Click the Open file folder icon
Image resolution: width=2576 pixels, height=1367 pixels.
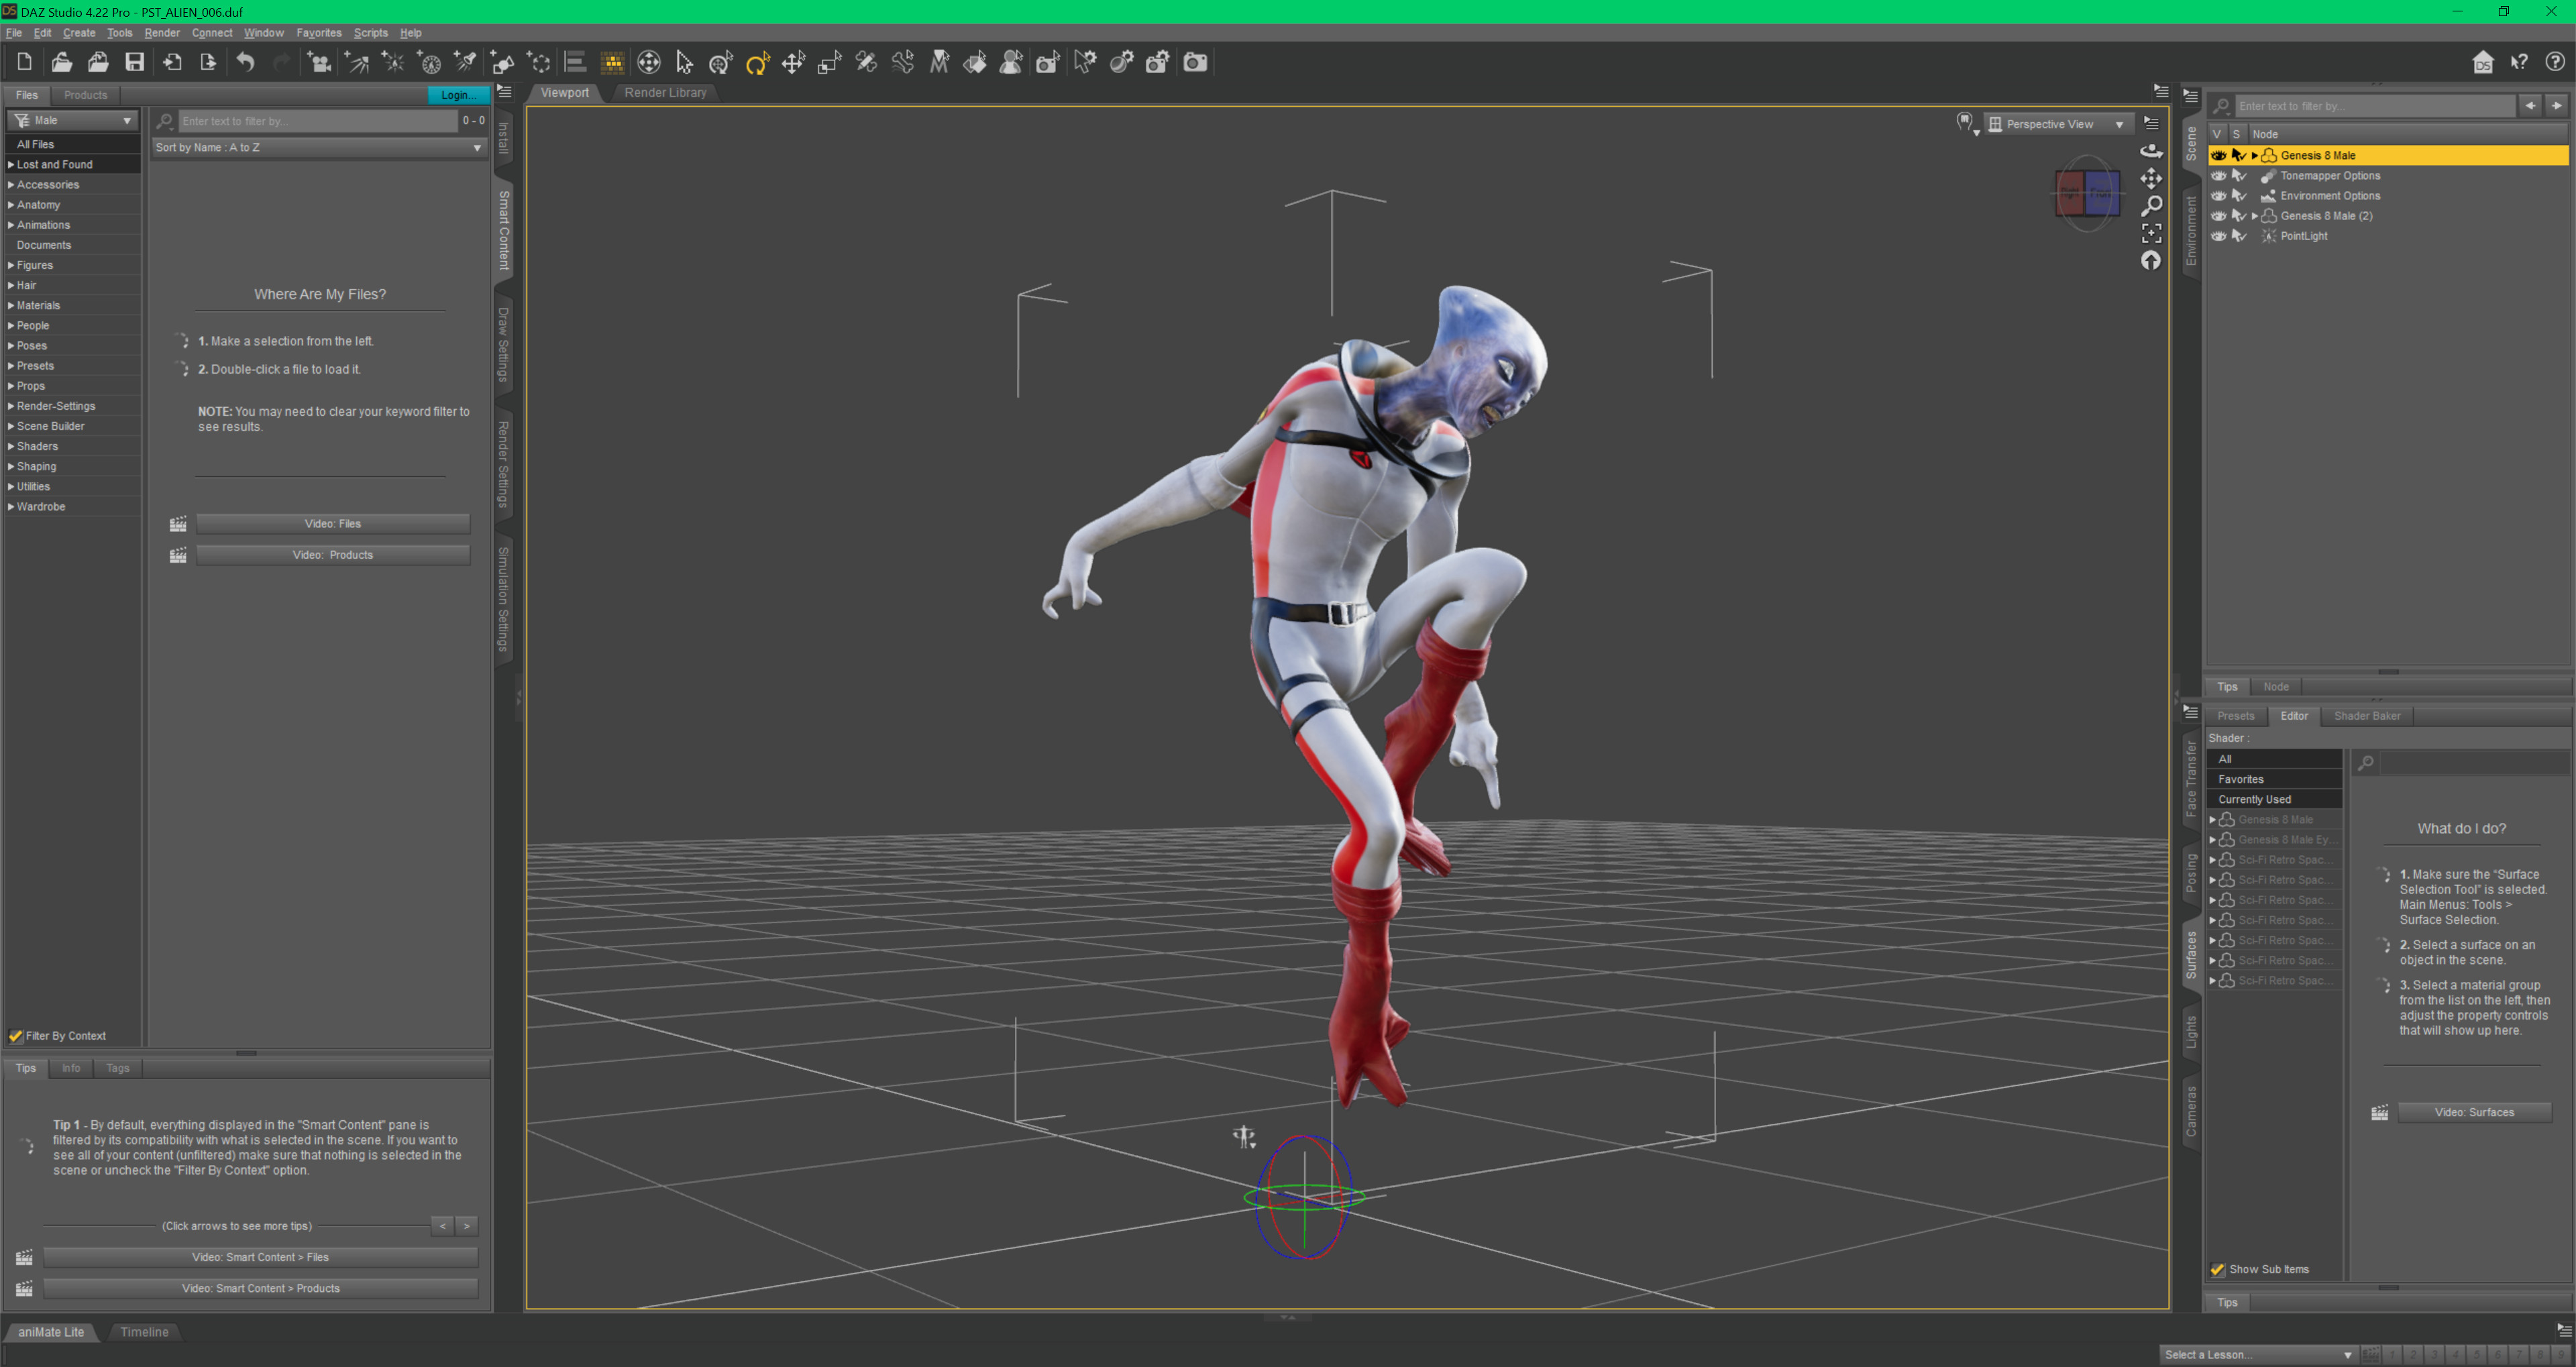pos(62,62)
